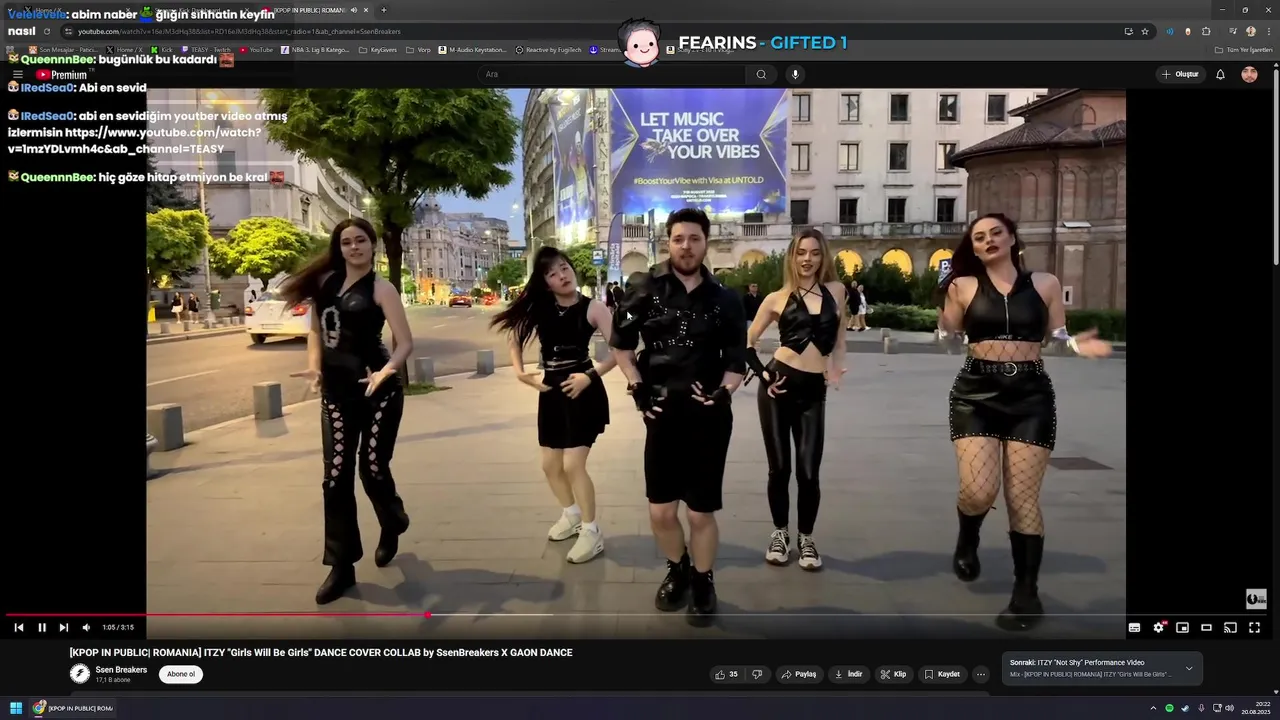
Task: Open the KeyGivers bookmark folder
Action: click(x=378, y=50)
